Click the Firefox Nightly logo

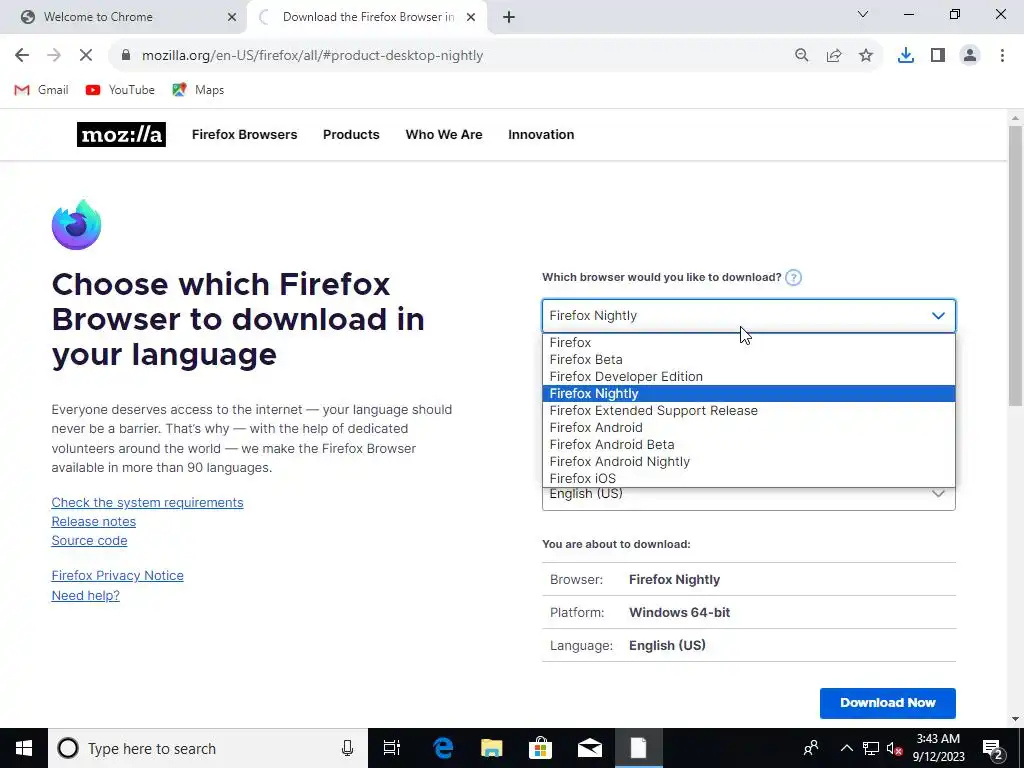click(x=76, y=225)
